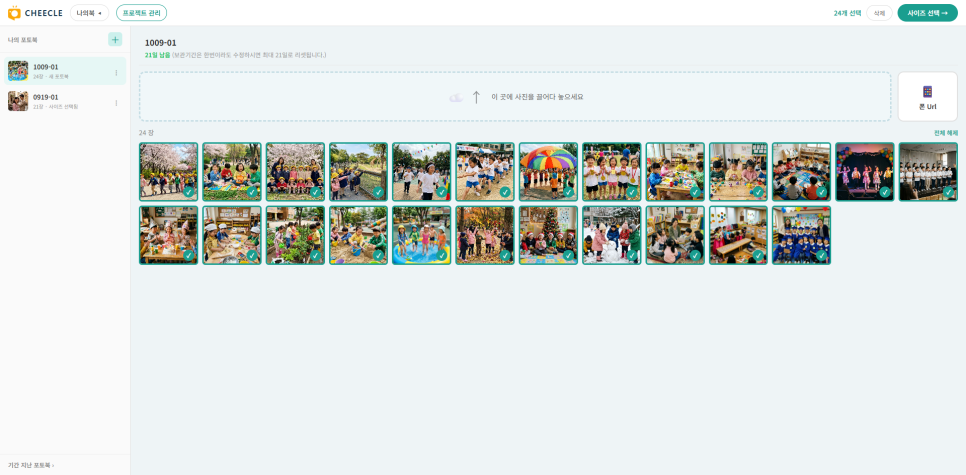
Task: Open the sandbox play photo
Action: click(359, 235)
